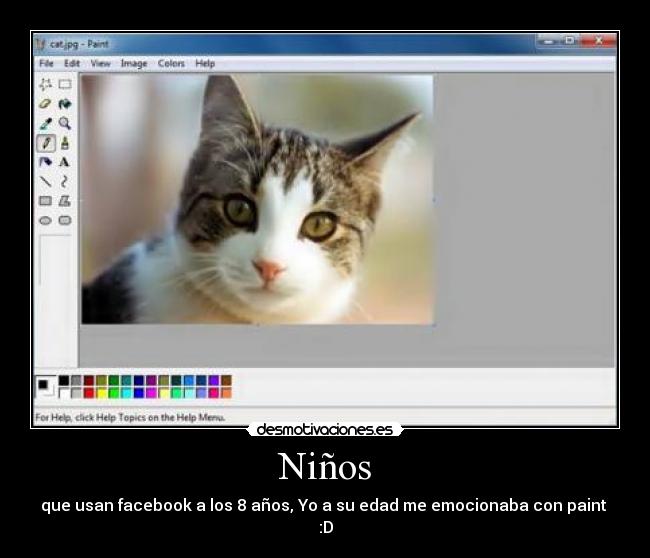Select the maroon dark red swatch
Image resolution: width=650 pixels, height=558 pixels.
coord(89,380)
